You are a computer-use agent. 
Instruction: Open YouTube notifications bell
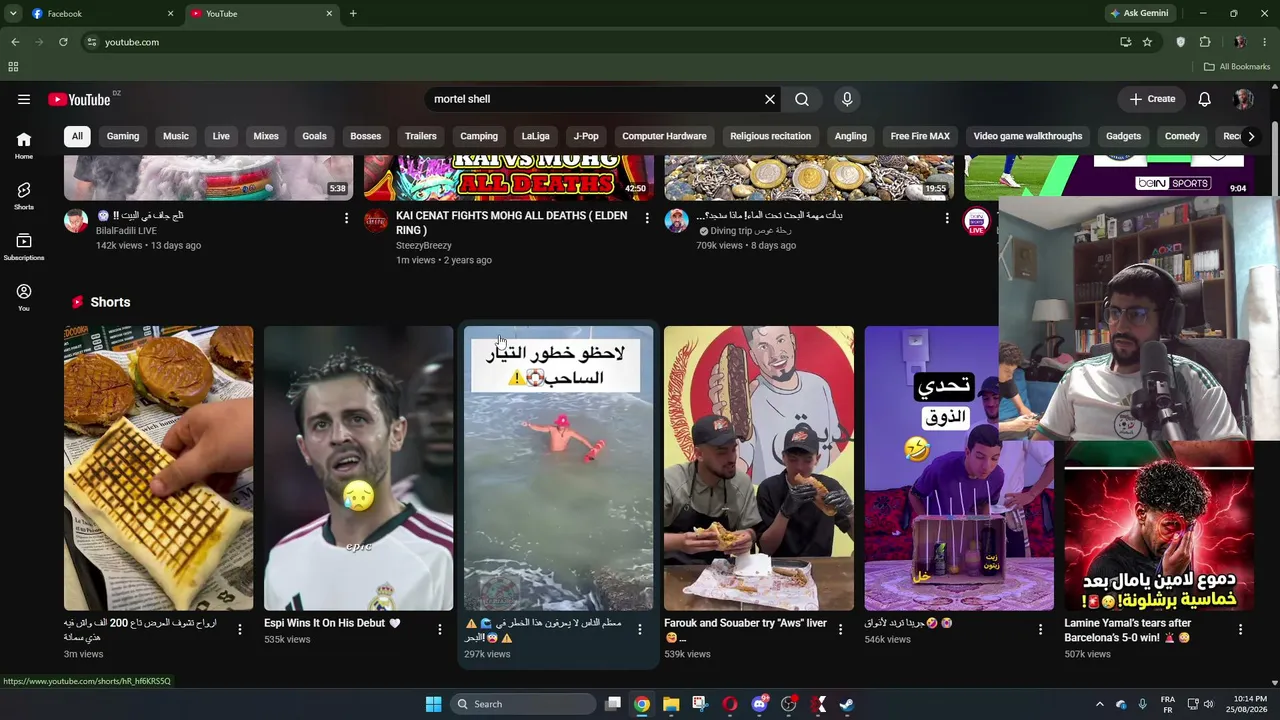pos(1205,99)
